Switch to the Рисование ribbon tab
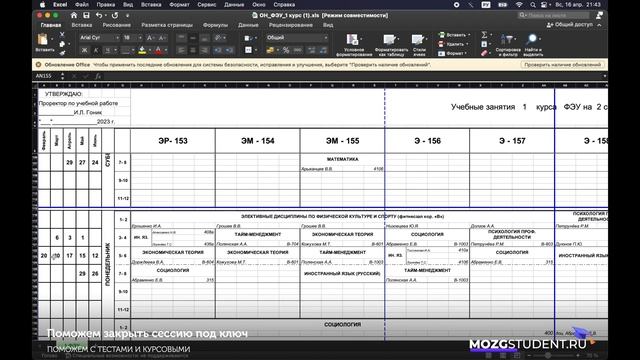640x360 pixels. tap(117, 25)
